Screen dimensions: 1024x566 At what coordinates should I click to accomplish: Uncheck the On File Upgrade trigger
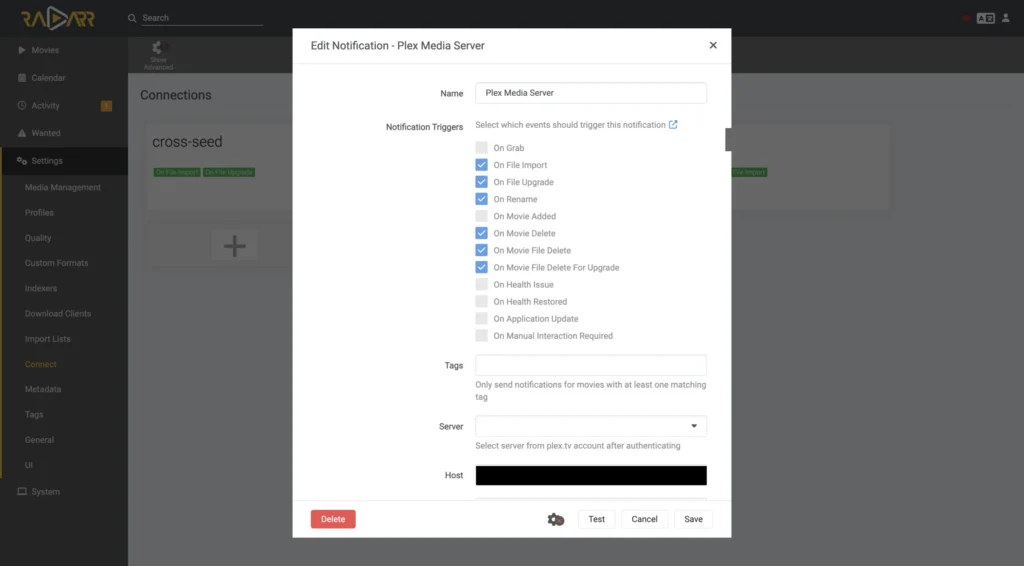tap(481, 181)
